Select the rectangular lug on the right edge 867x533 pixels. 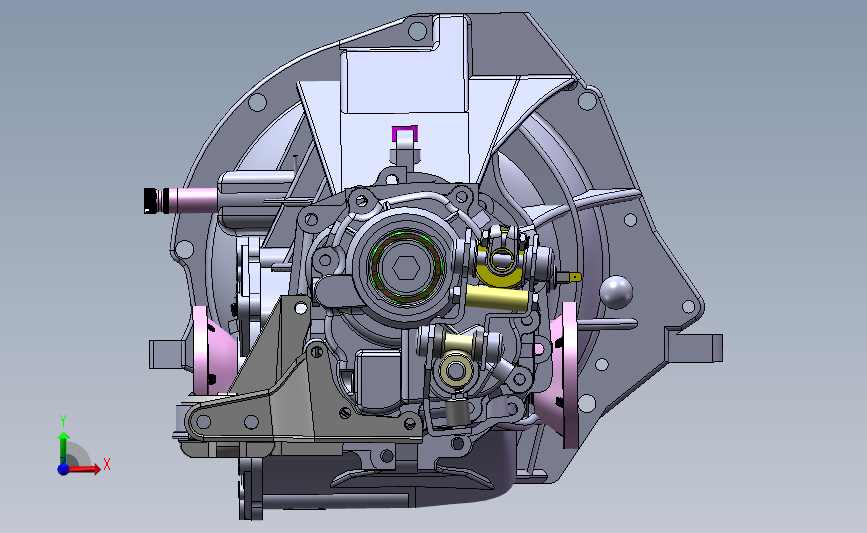pyautogui.click(x=696, y=347)
